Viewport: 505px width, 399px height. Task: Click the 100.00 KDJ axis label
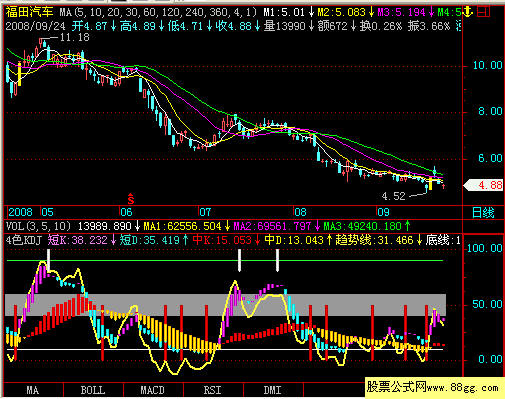(485, 248)
